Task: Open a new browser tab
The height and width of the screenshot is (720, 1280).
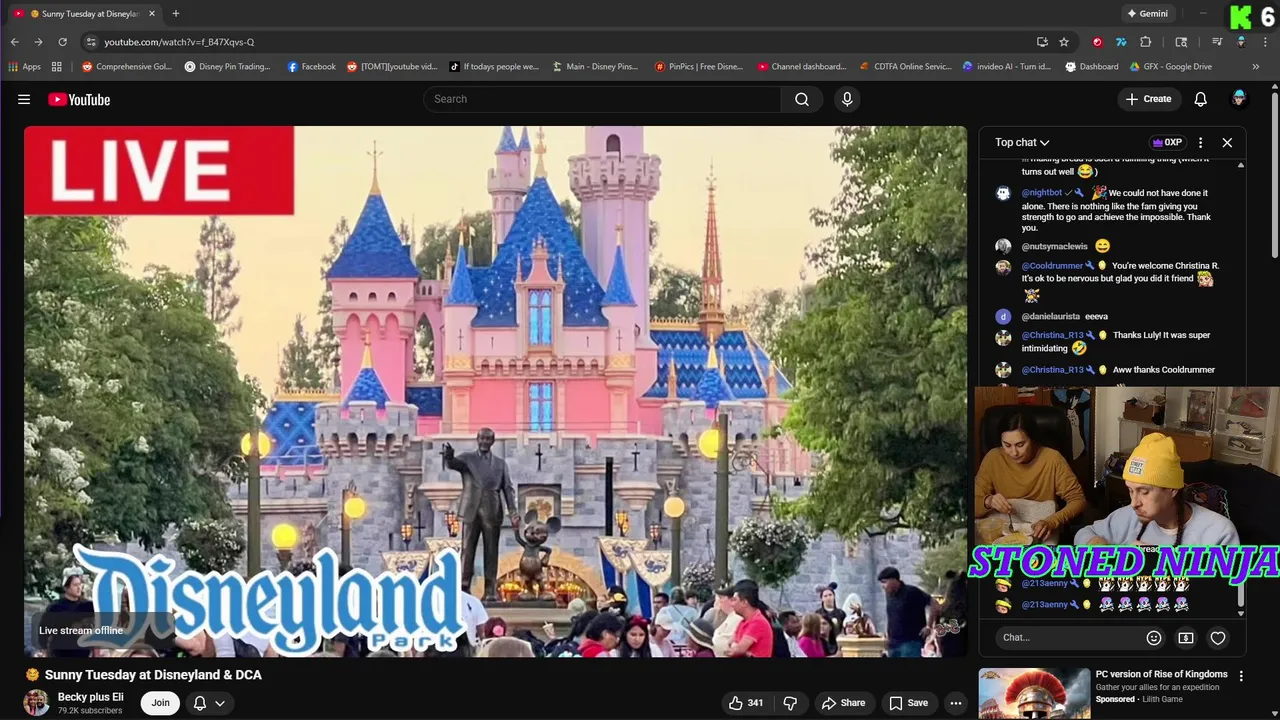Action: (176, 13)
